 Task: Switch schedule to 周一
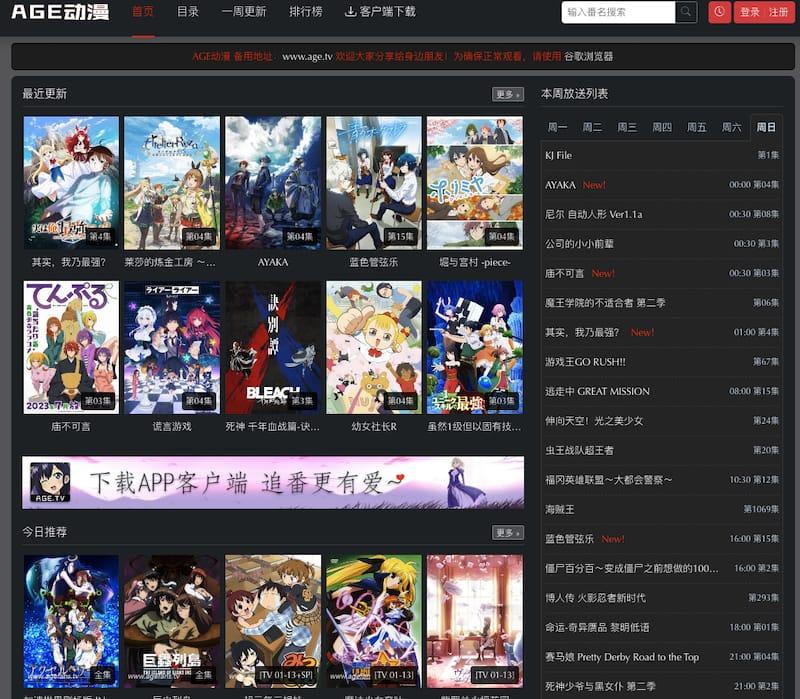point(557,127)
